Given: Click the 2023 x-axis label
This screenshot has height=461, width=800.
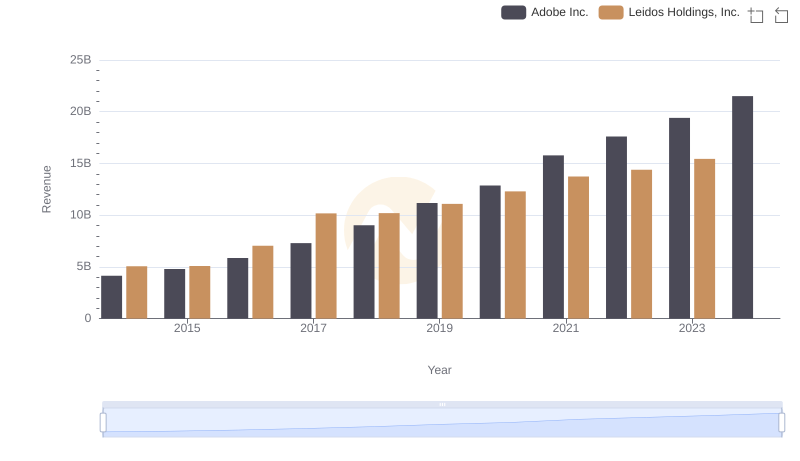Looking at the screenshot, I should (691, 328).
